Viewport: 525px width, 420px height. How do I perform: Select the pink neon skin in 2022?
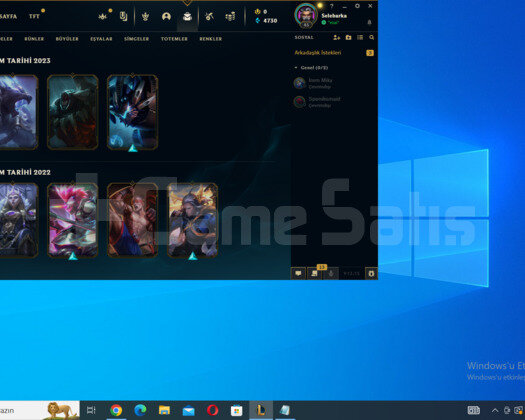[x=73, y=220]
